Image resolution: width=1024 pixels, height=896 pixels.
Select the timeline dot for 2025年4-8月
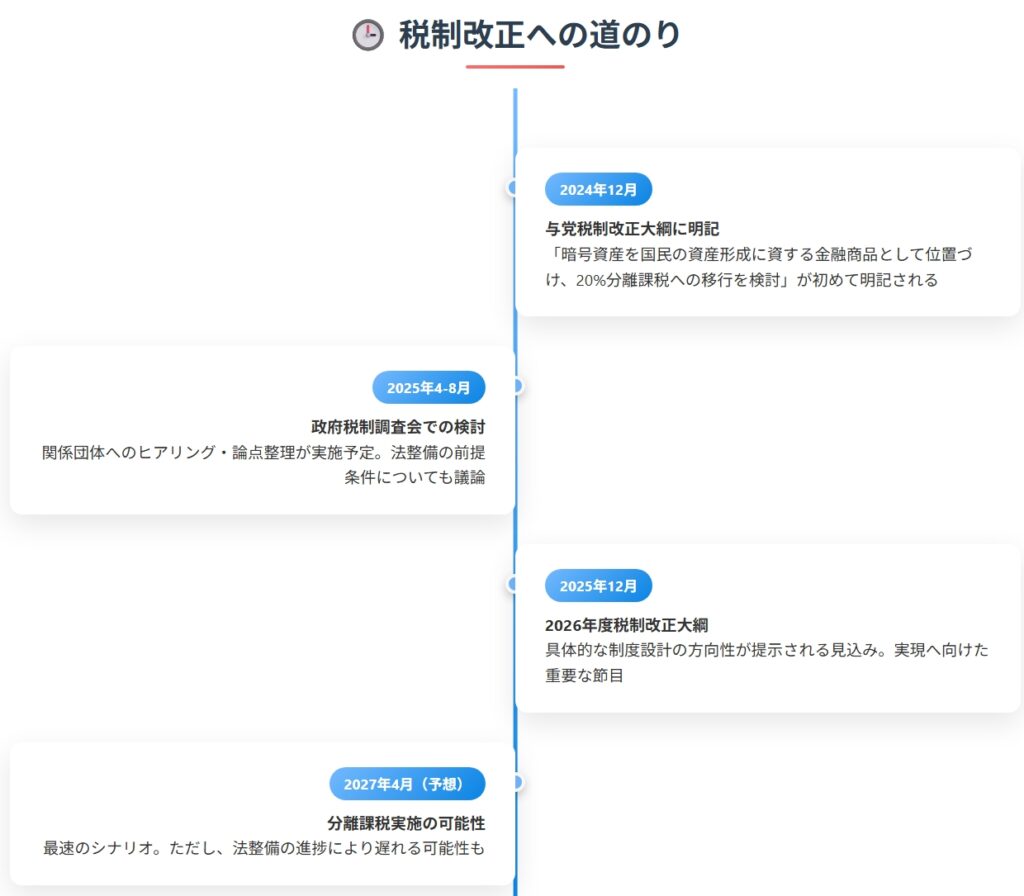pos(516,386)
